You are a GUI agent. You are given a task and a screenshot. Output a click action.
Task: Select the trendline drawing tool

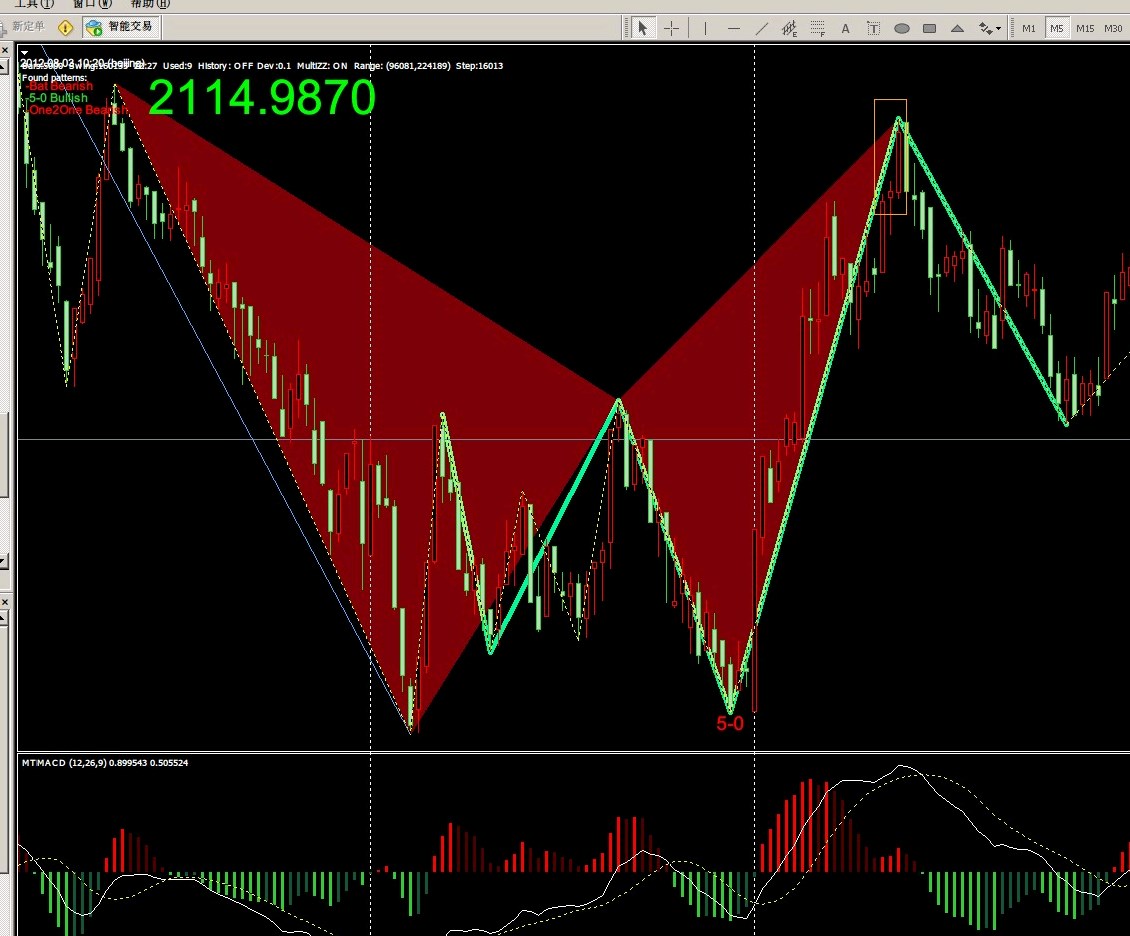pos(761,28)
